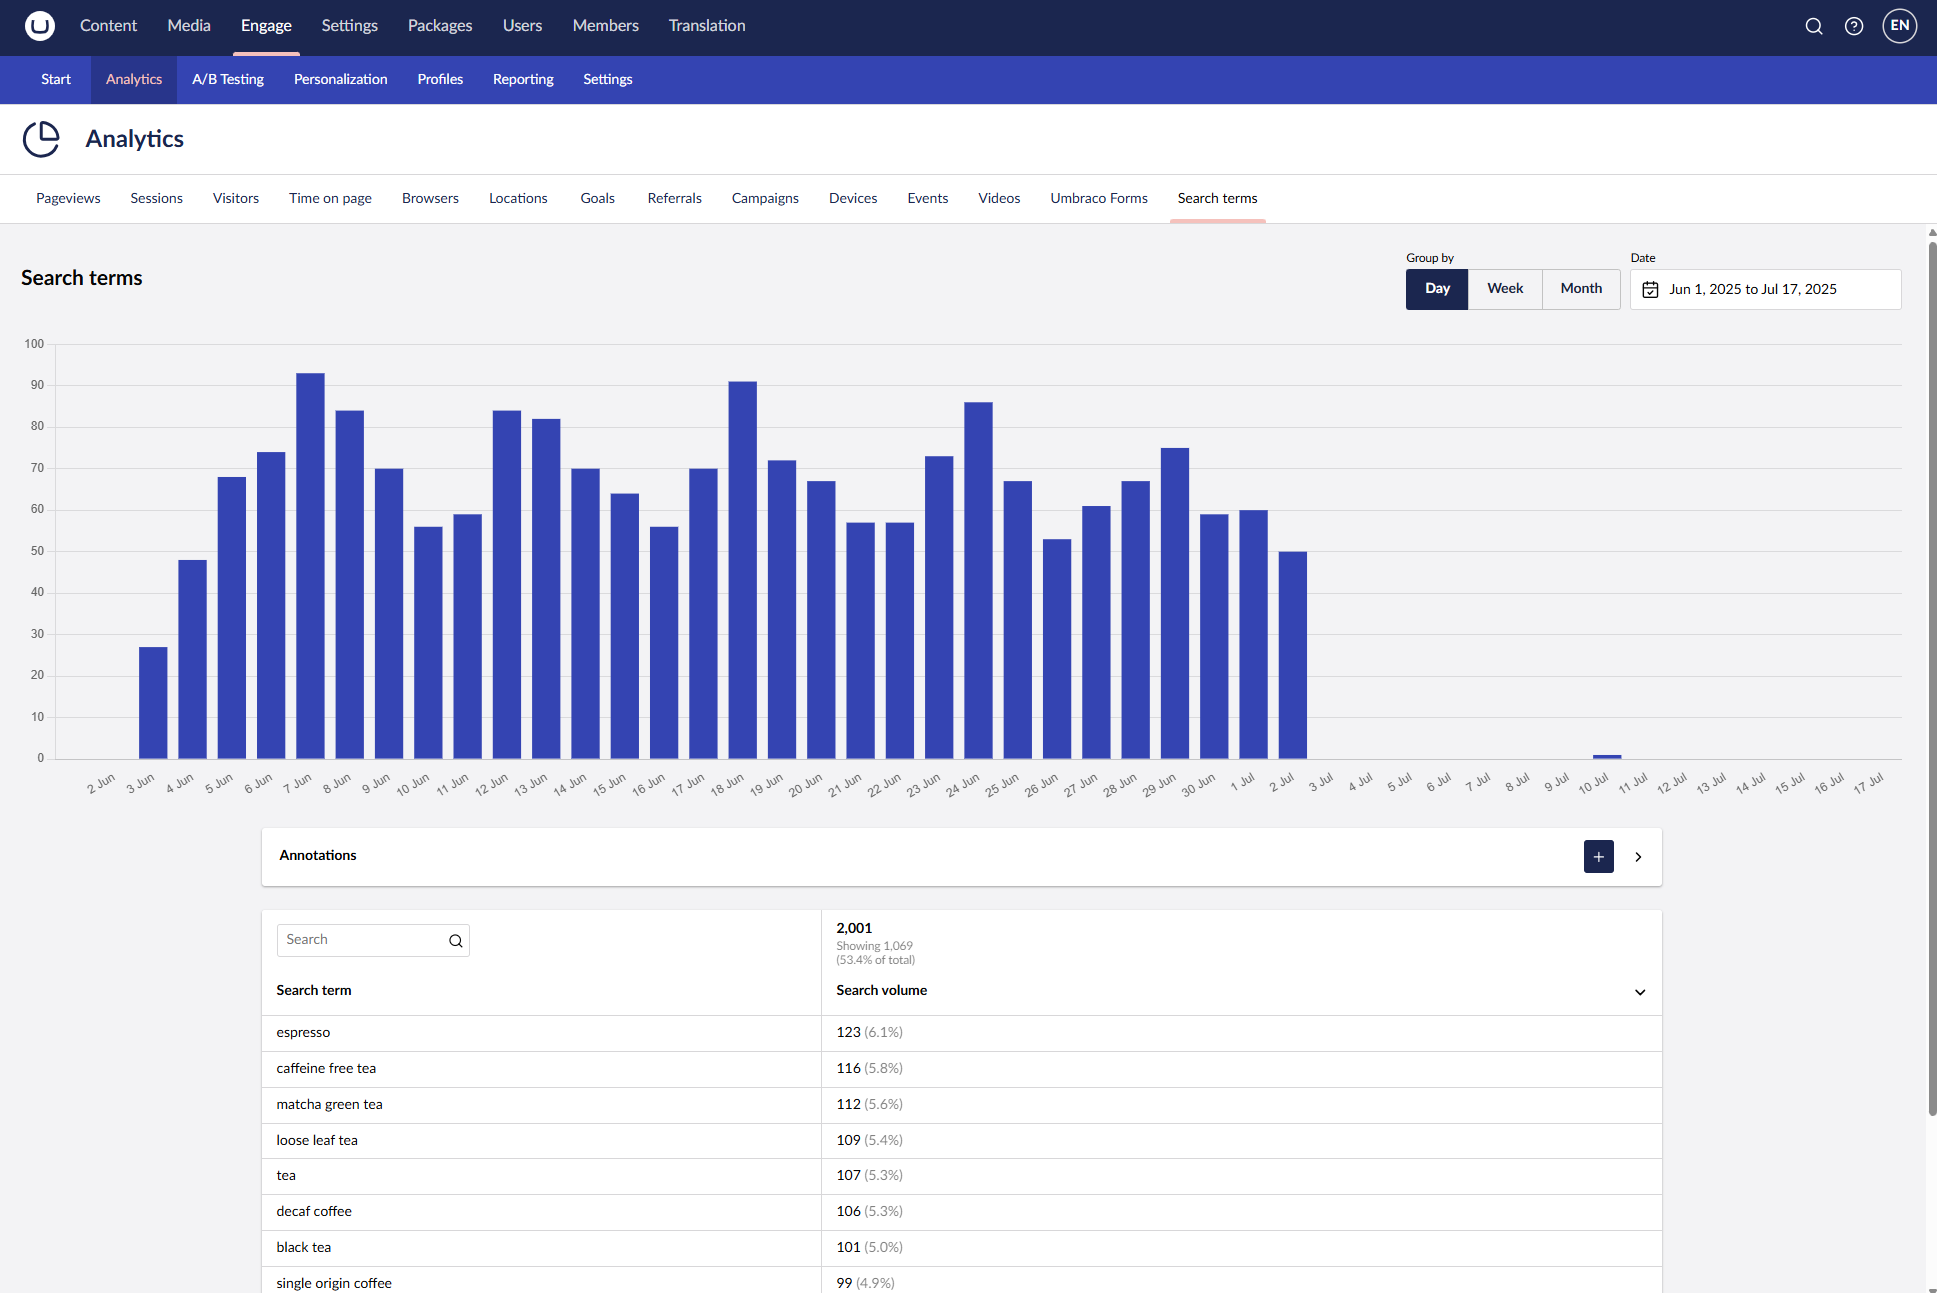Expand the Annotations panel chevron

(x=1638, y=857)
